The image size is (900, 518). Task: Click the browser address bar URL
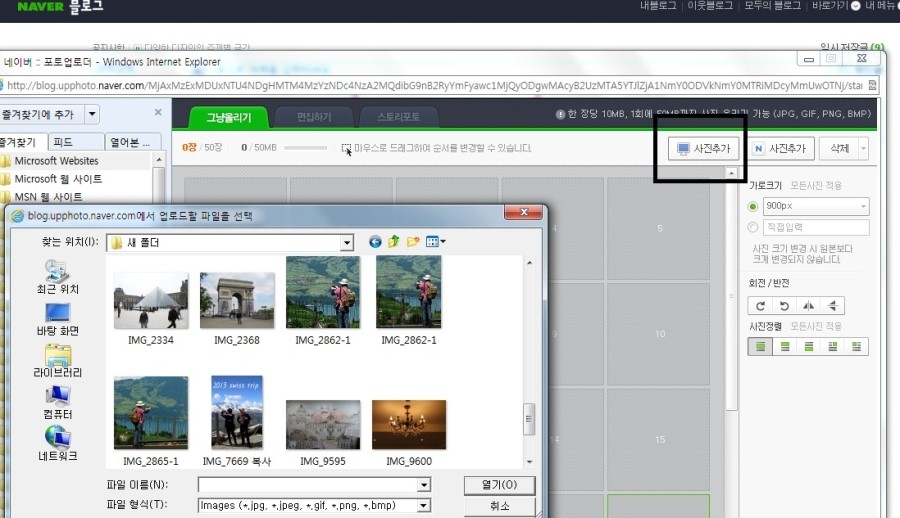tap(435, 86)
